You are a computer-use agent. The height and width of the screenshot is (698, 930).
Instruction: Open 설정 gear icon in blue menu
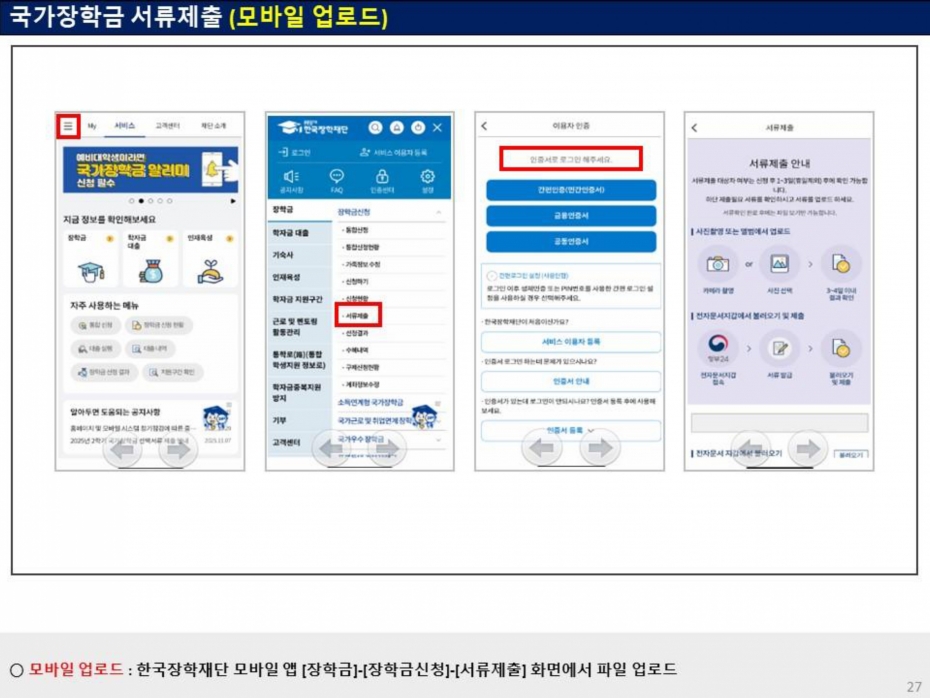point(428,176)
